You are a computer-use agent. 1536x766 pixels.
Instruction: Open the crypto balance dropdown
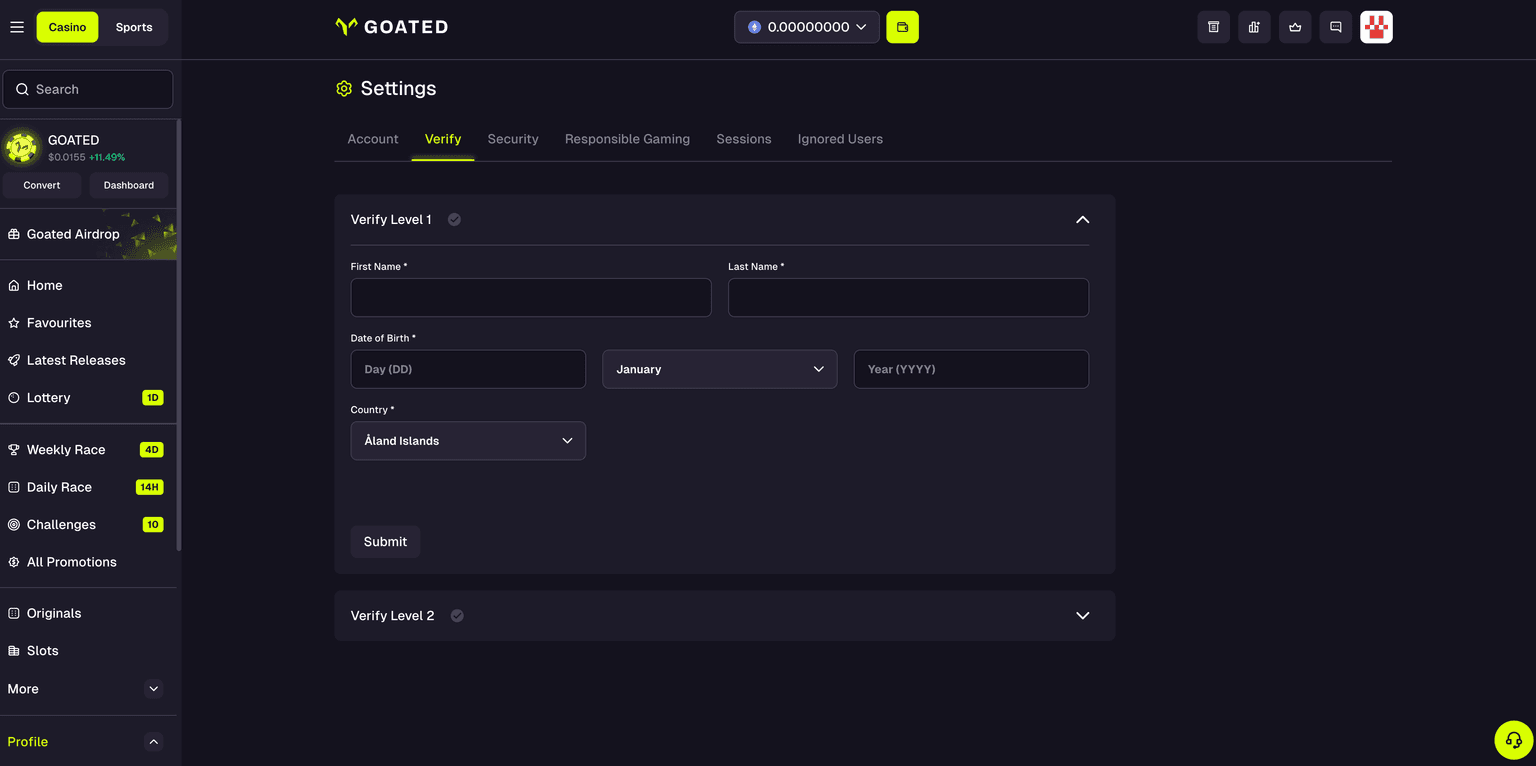click(807, 27)
